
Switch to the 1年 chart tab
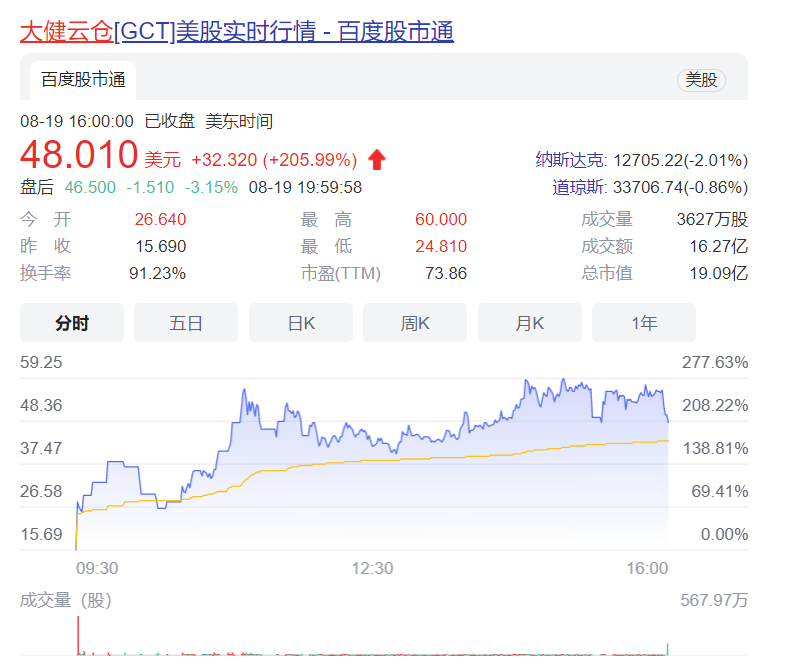pyautogui.click(x=644, y=323)
